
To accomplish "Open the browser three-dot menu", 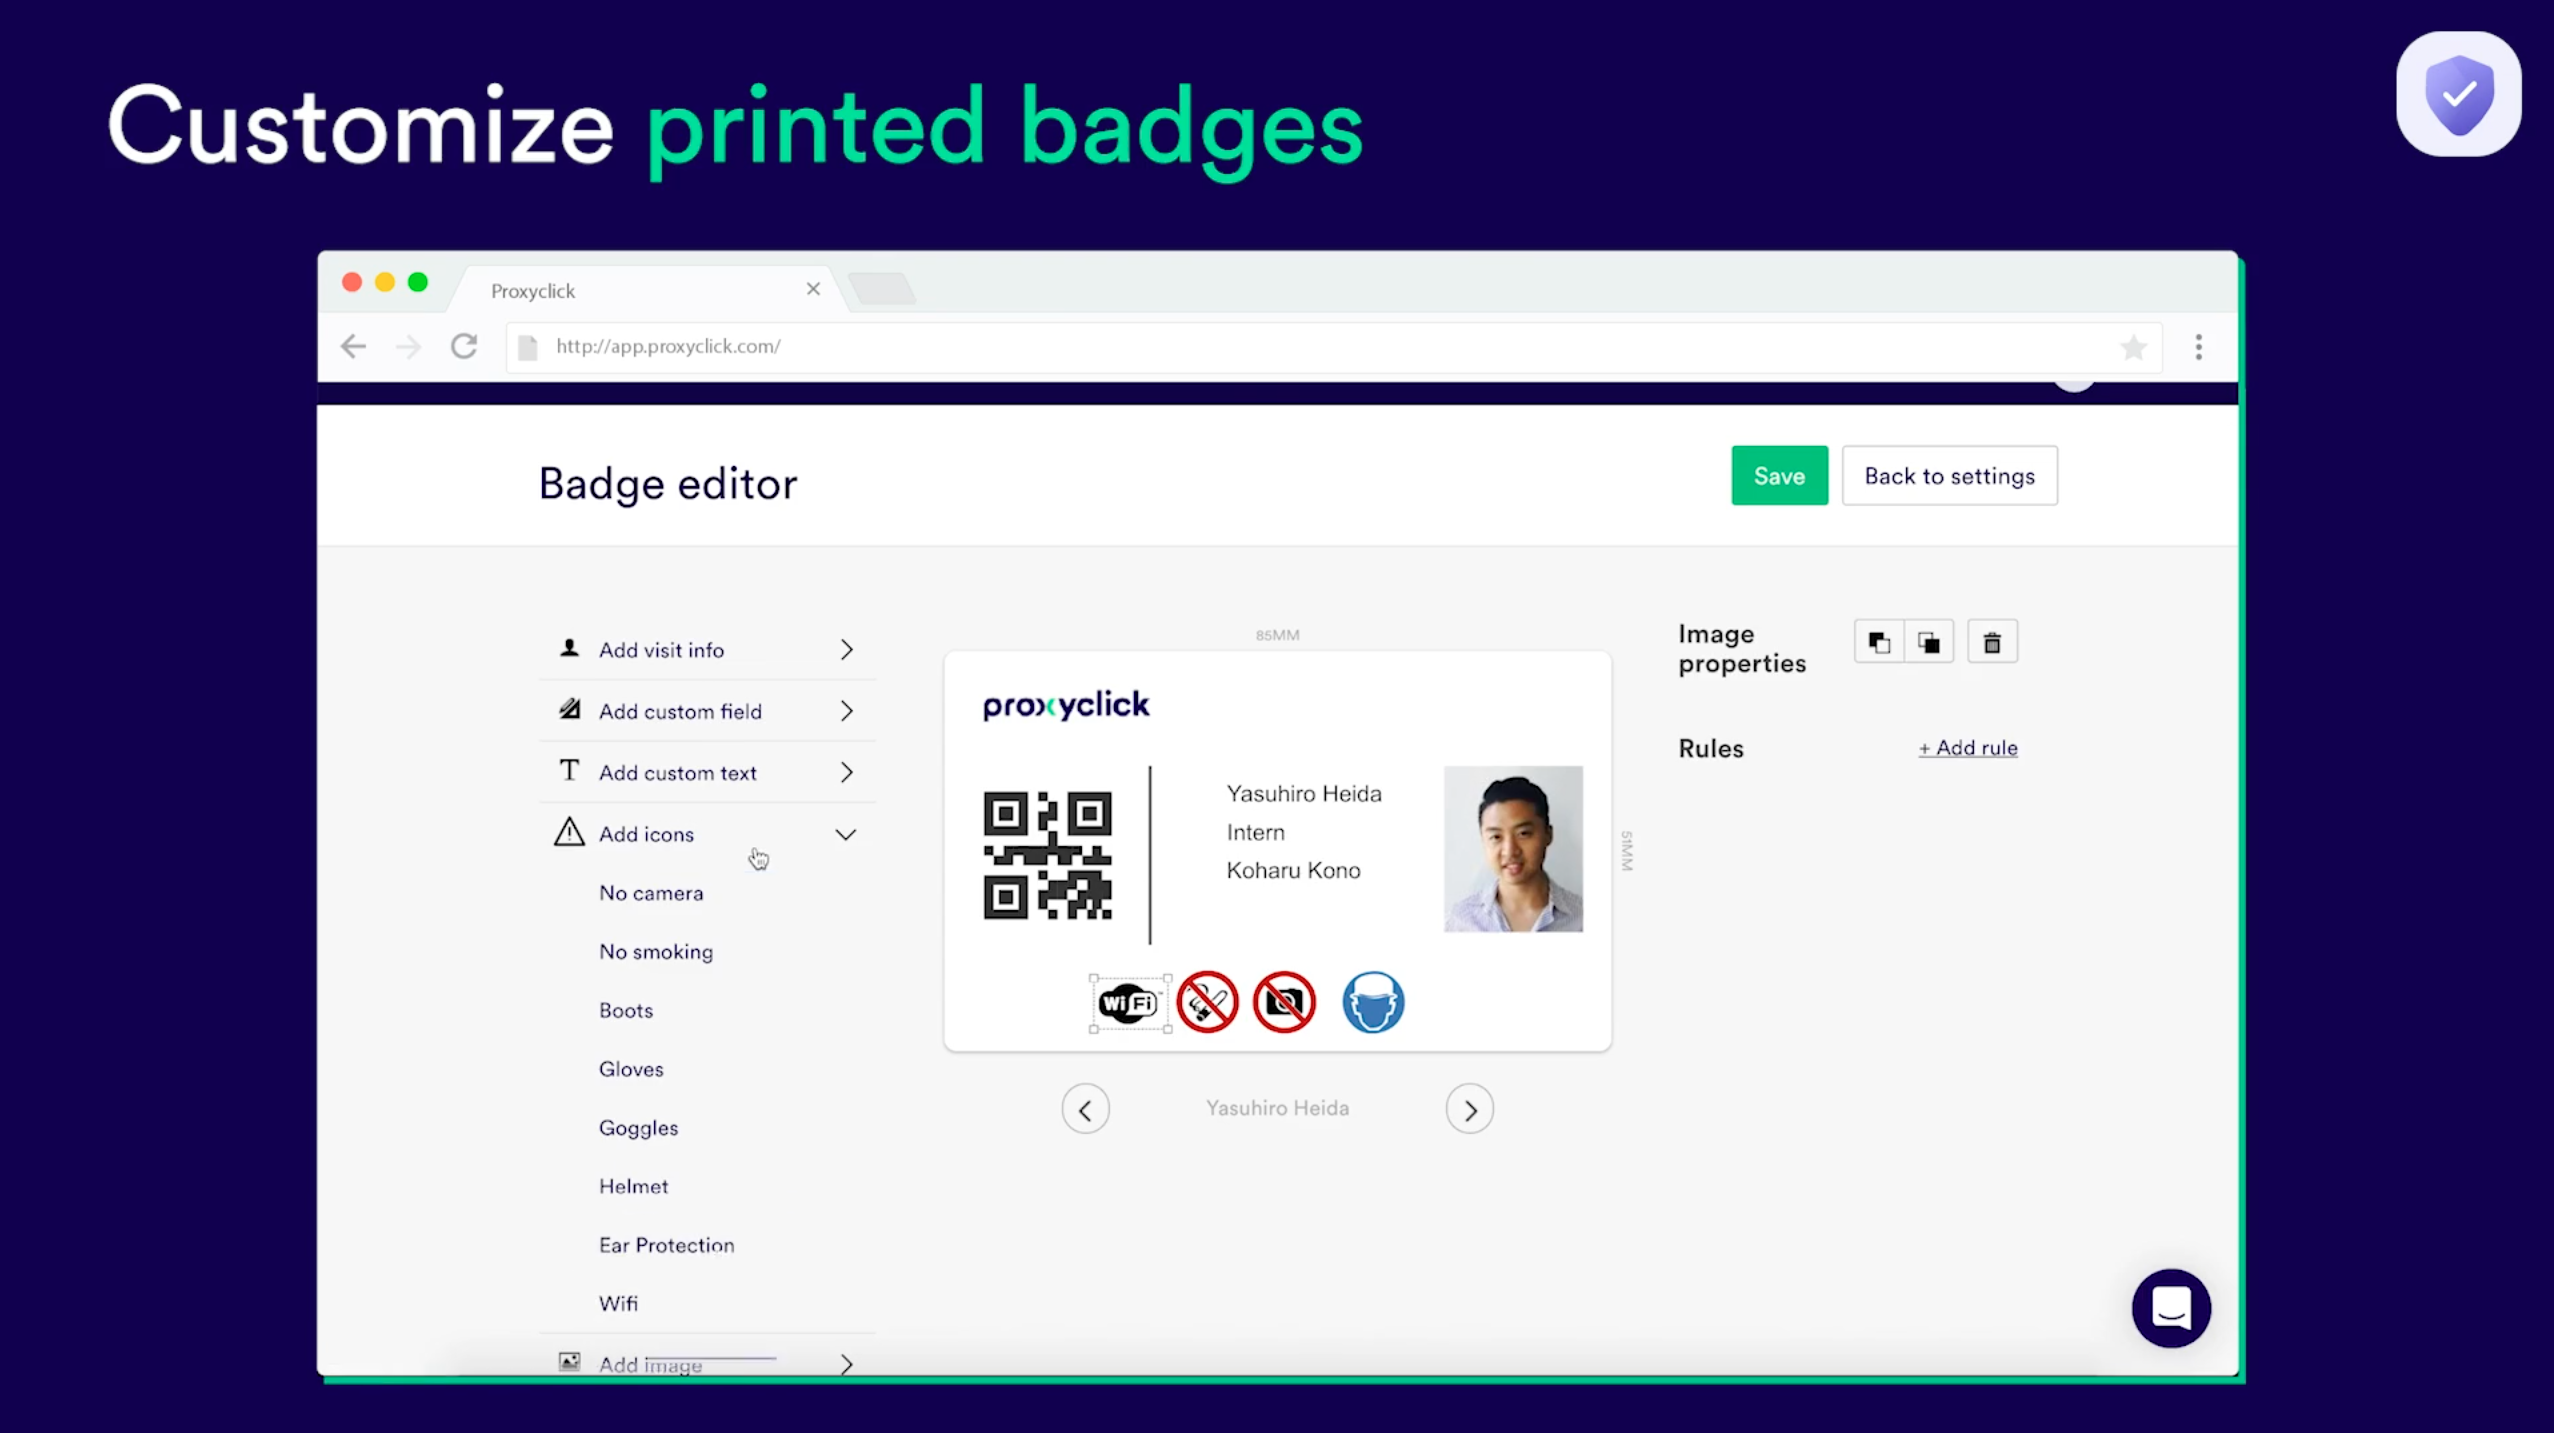I will (2198, 347).
